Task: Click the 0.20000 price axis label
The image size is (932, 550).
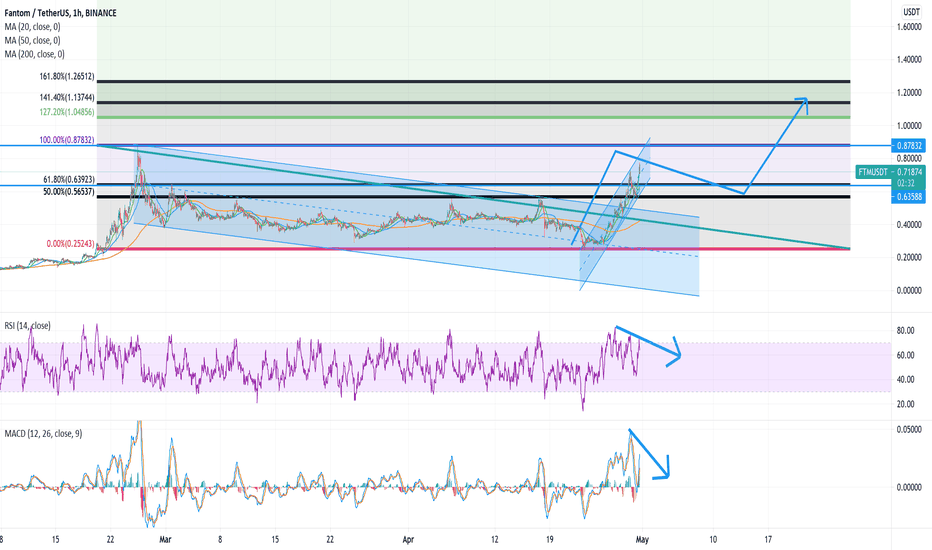Action: tap(909, 257)
